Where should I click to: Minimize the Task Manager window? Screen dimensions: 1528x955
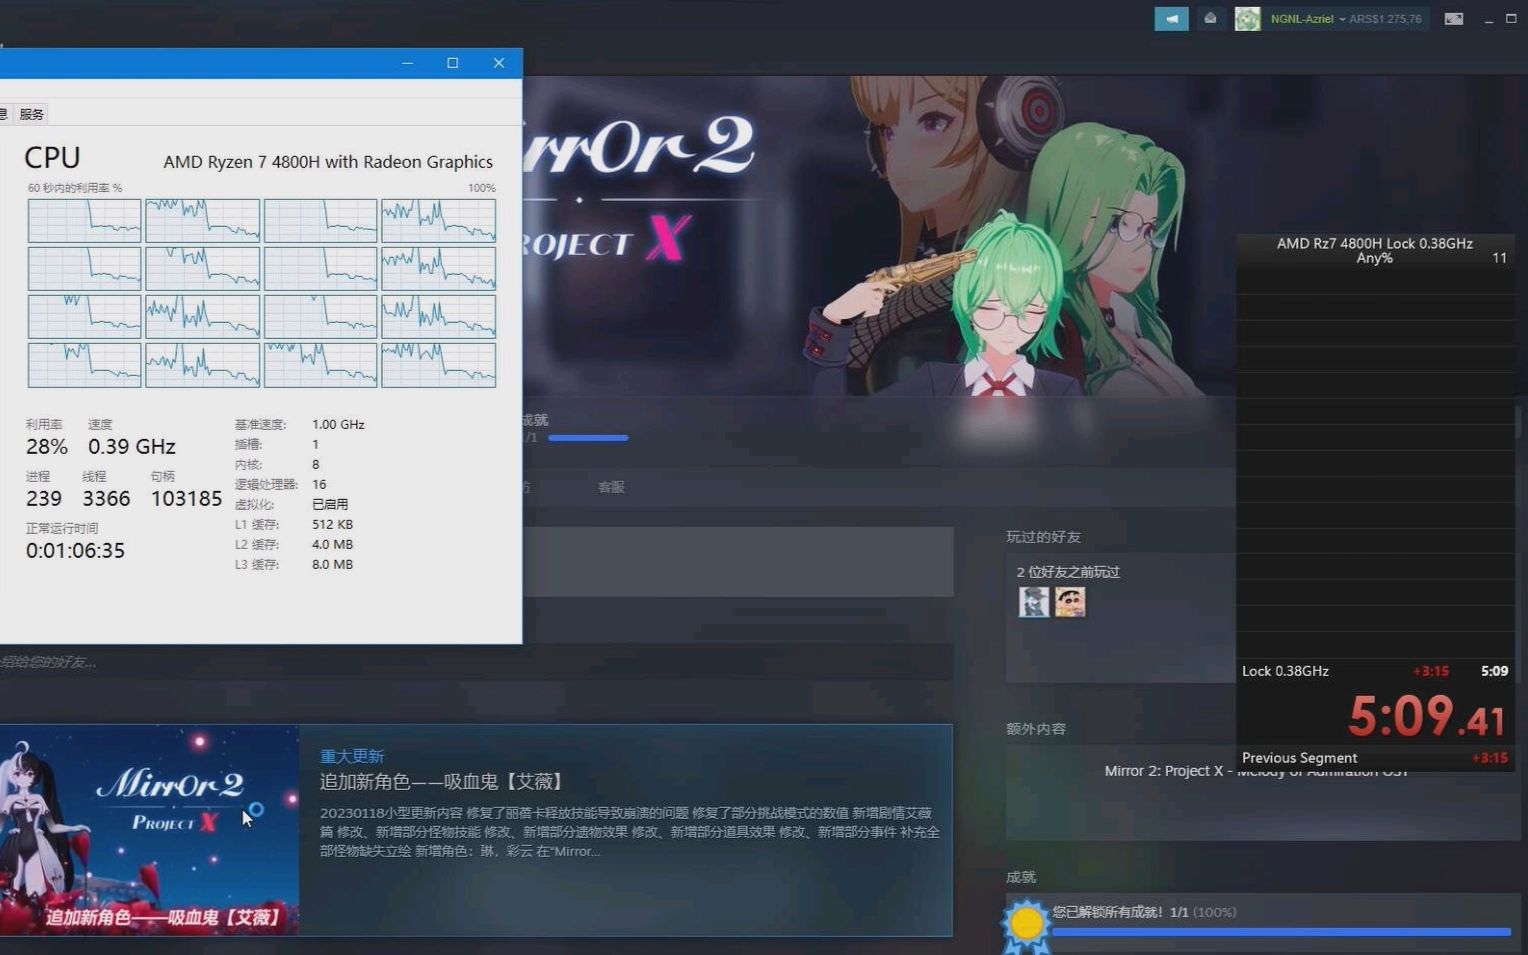[x=407, y=63]
